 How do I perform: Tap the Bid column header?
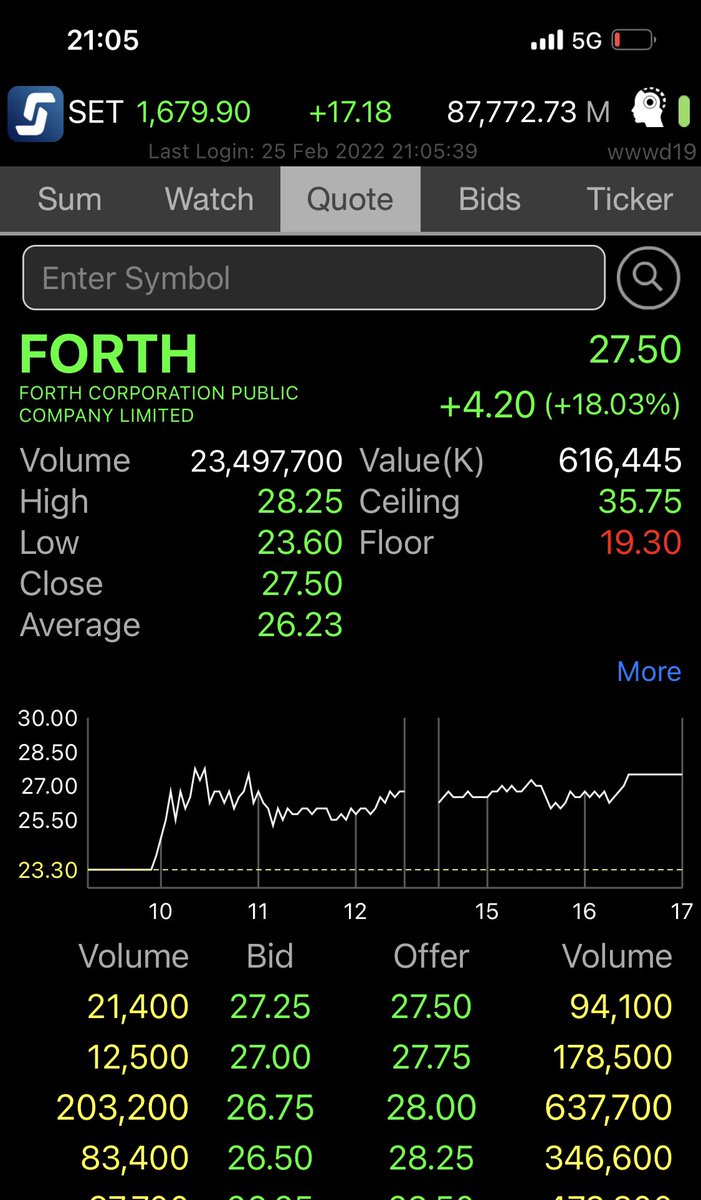click(x=270, y=956)
